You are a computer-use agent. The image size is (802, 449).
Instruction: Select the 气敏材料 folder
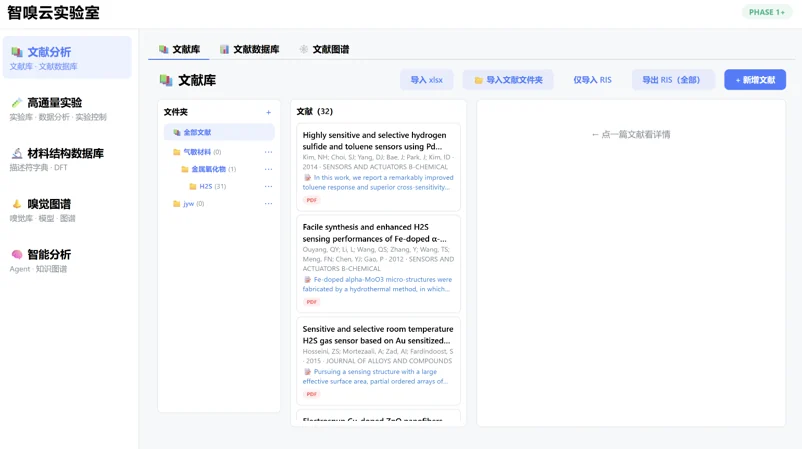[x=197, y=152]
